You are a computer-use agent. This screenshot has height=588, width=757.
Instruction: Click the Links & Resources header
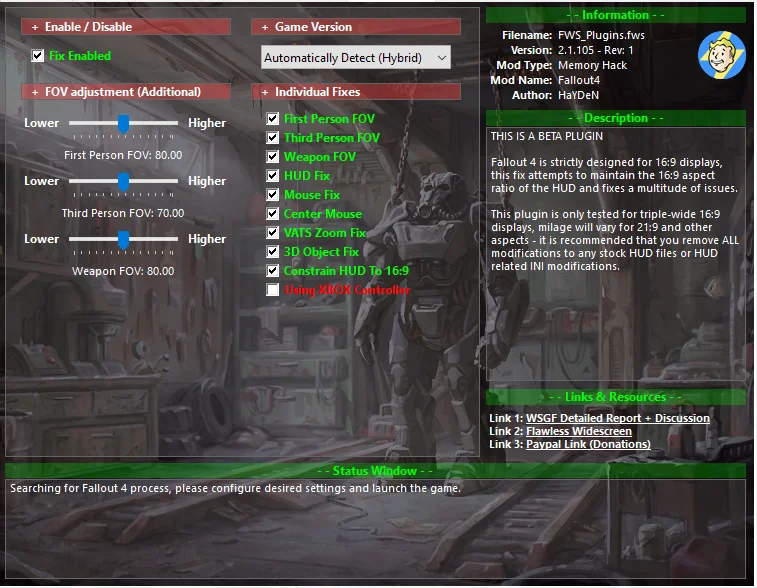616,397
